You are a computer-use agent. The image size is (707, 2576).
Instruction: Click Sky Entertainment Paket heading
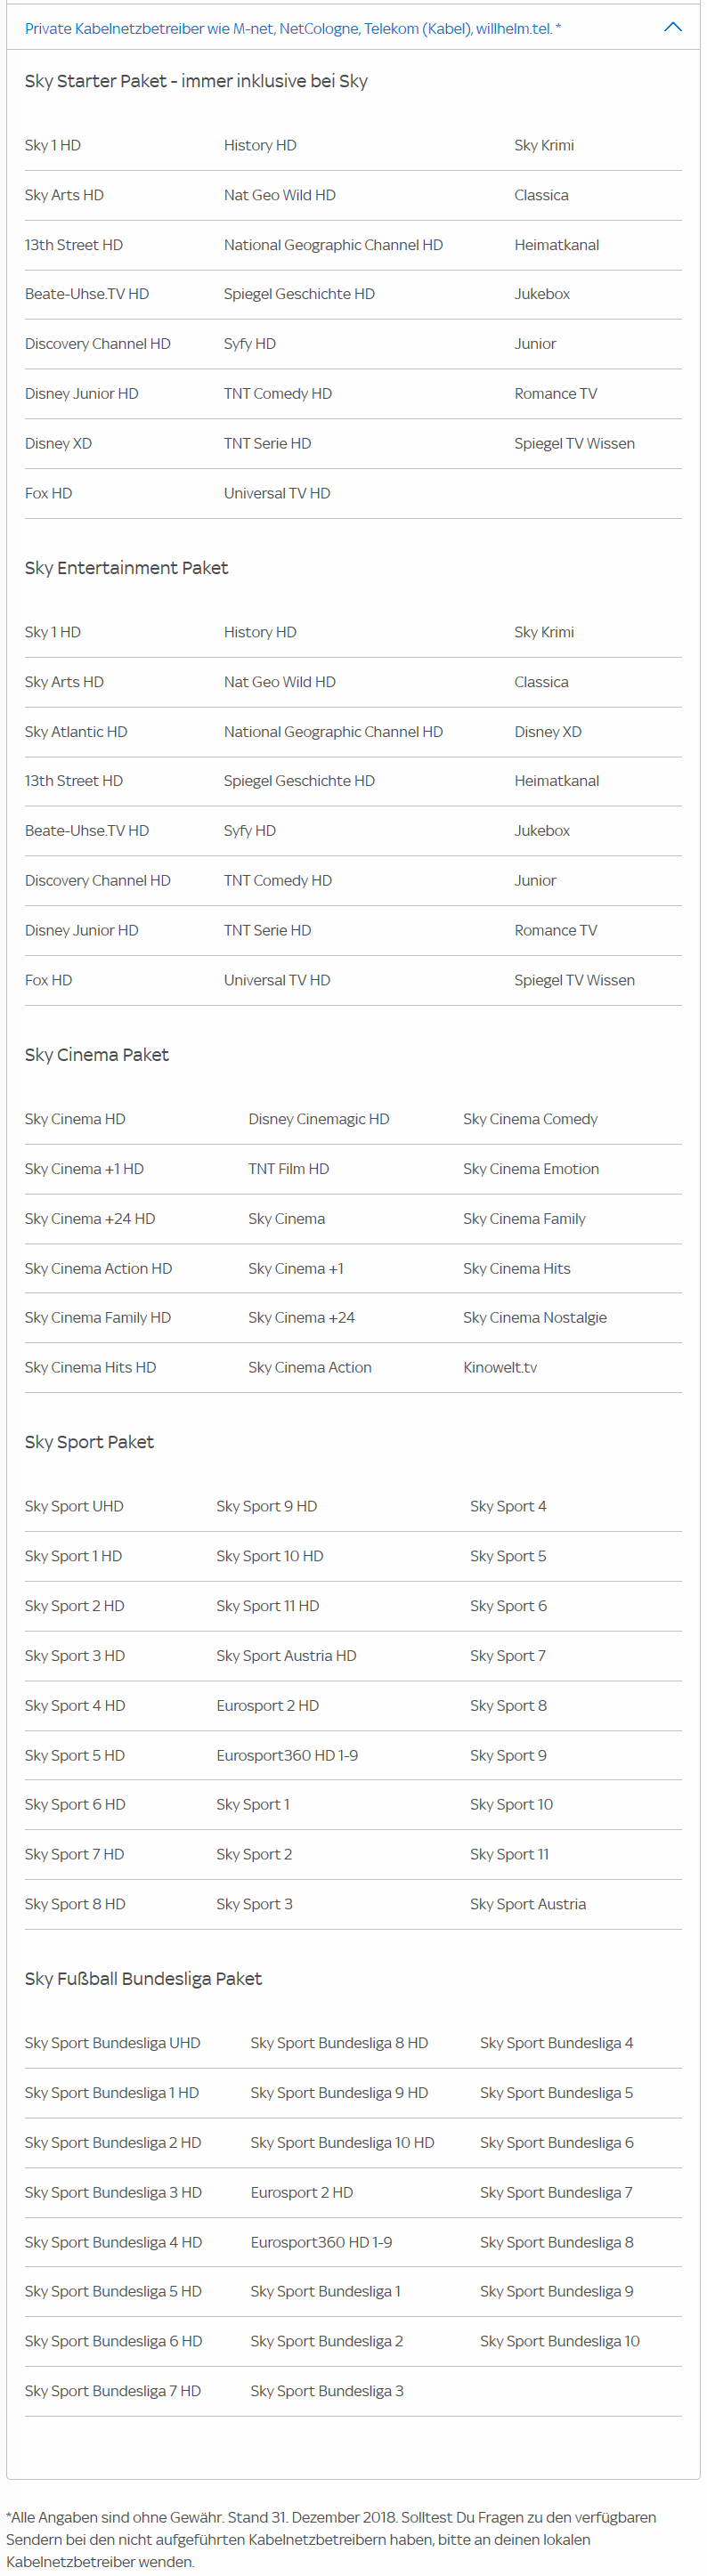pos(126,567)
